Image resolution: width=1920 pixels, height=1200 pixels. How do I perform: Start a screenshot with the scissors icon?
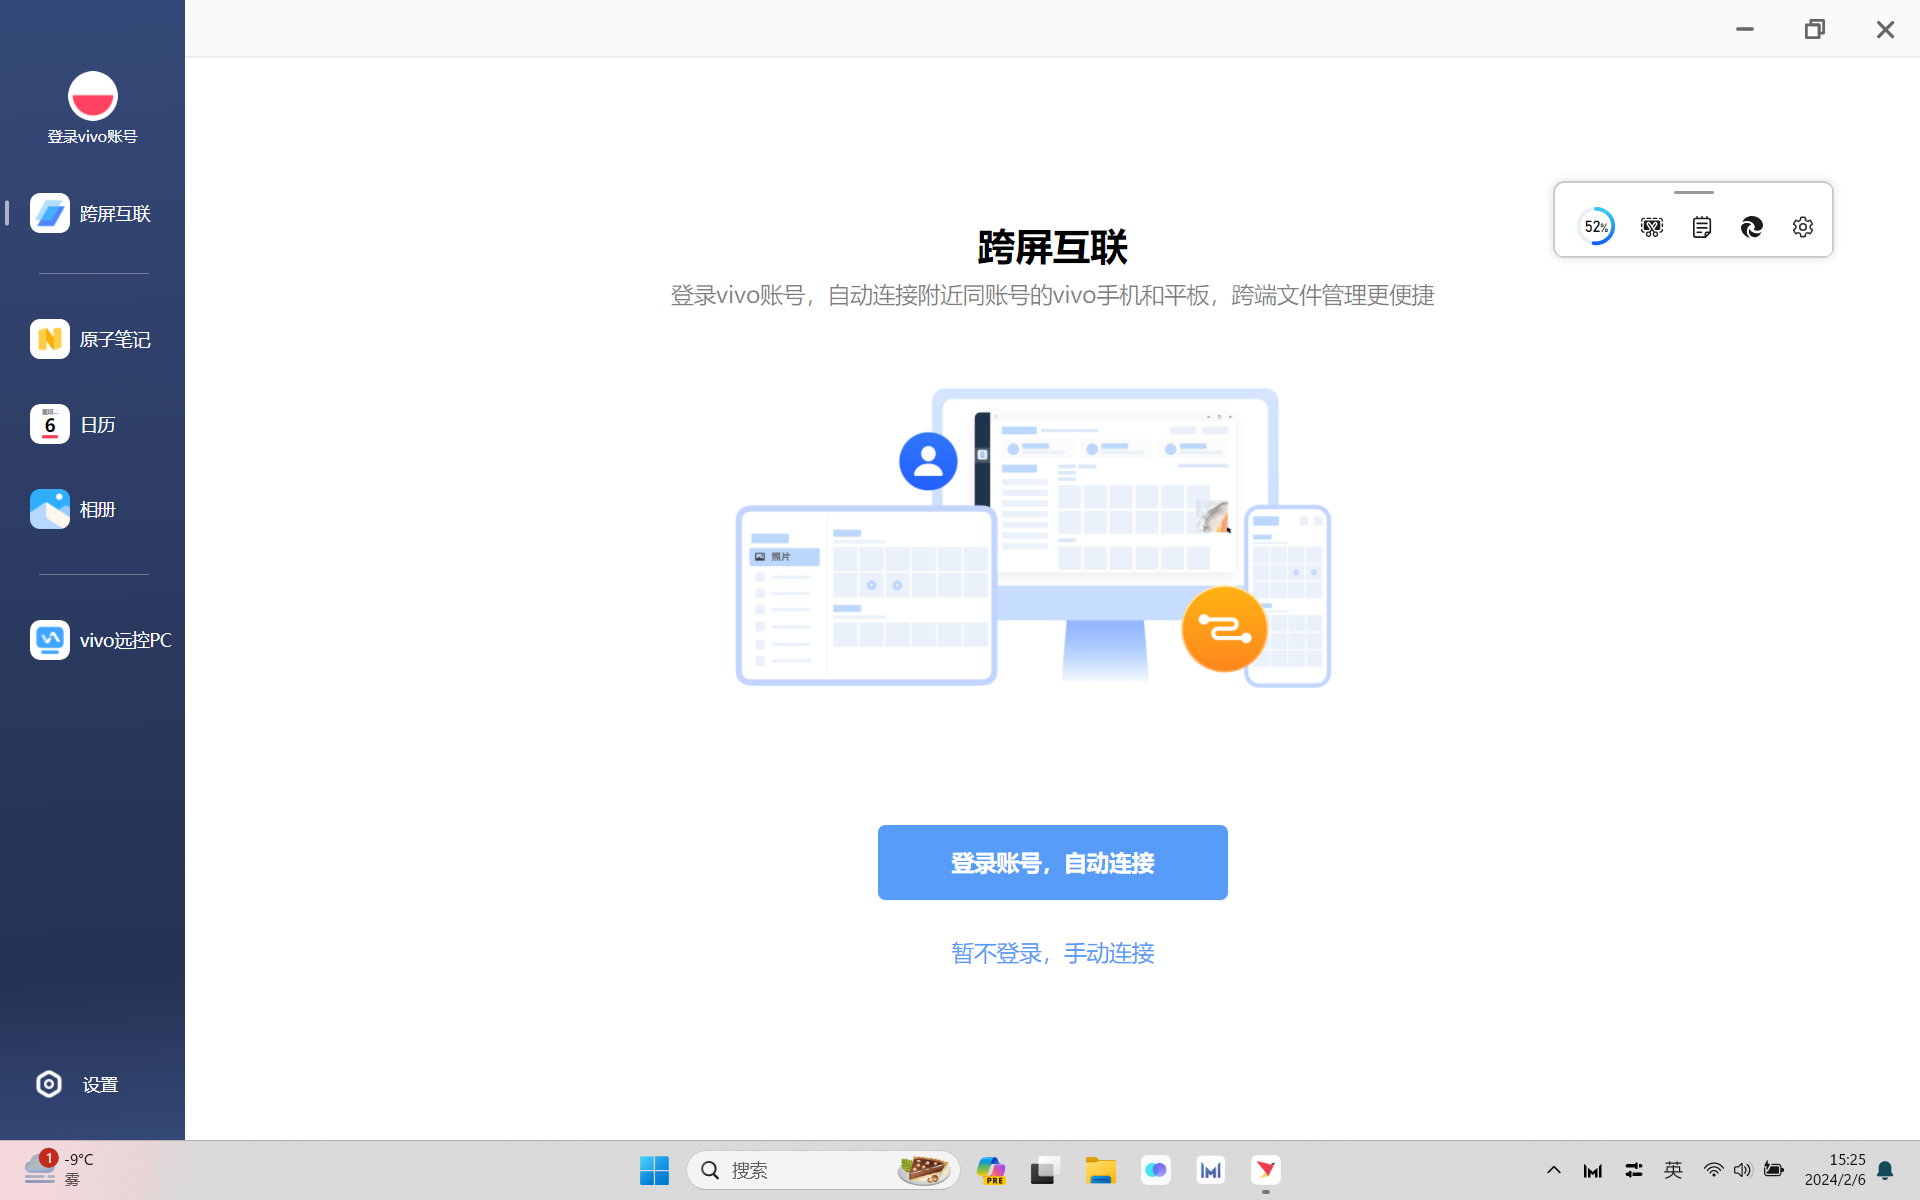(x=1652, y=227)
